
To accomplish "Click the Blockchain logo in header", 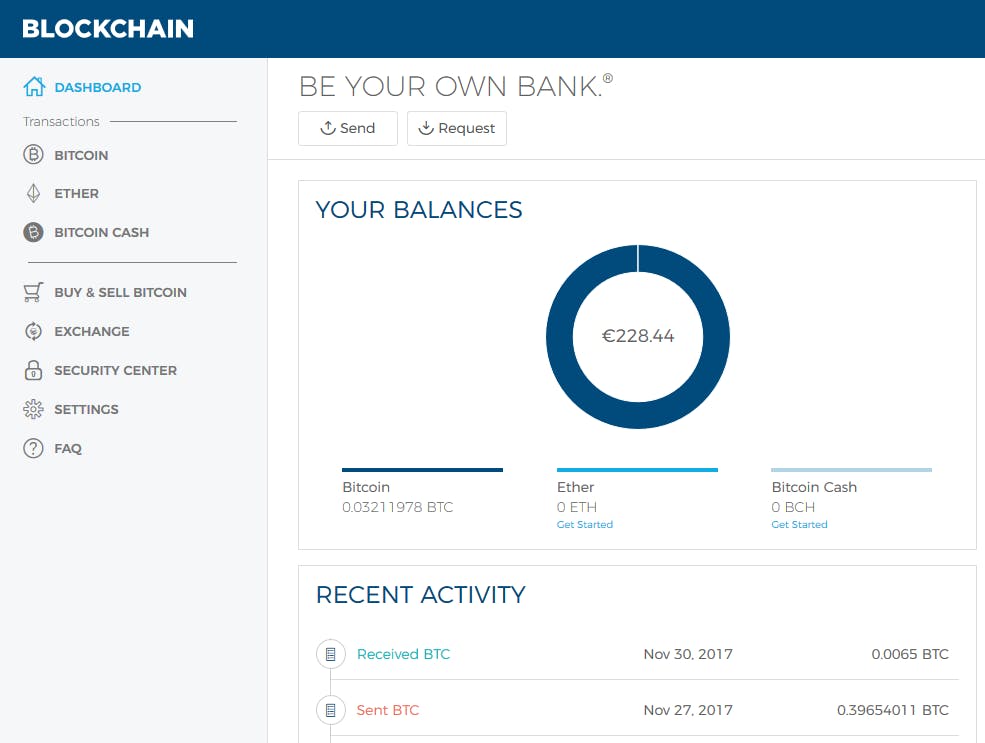I will point(108,28).
